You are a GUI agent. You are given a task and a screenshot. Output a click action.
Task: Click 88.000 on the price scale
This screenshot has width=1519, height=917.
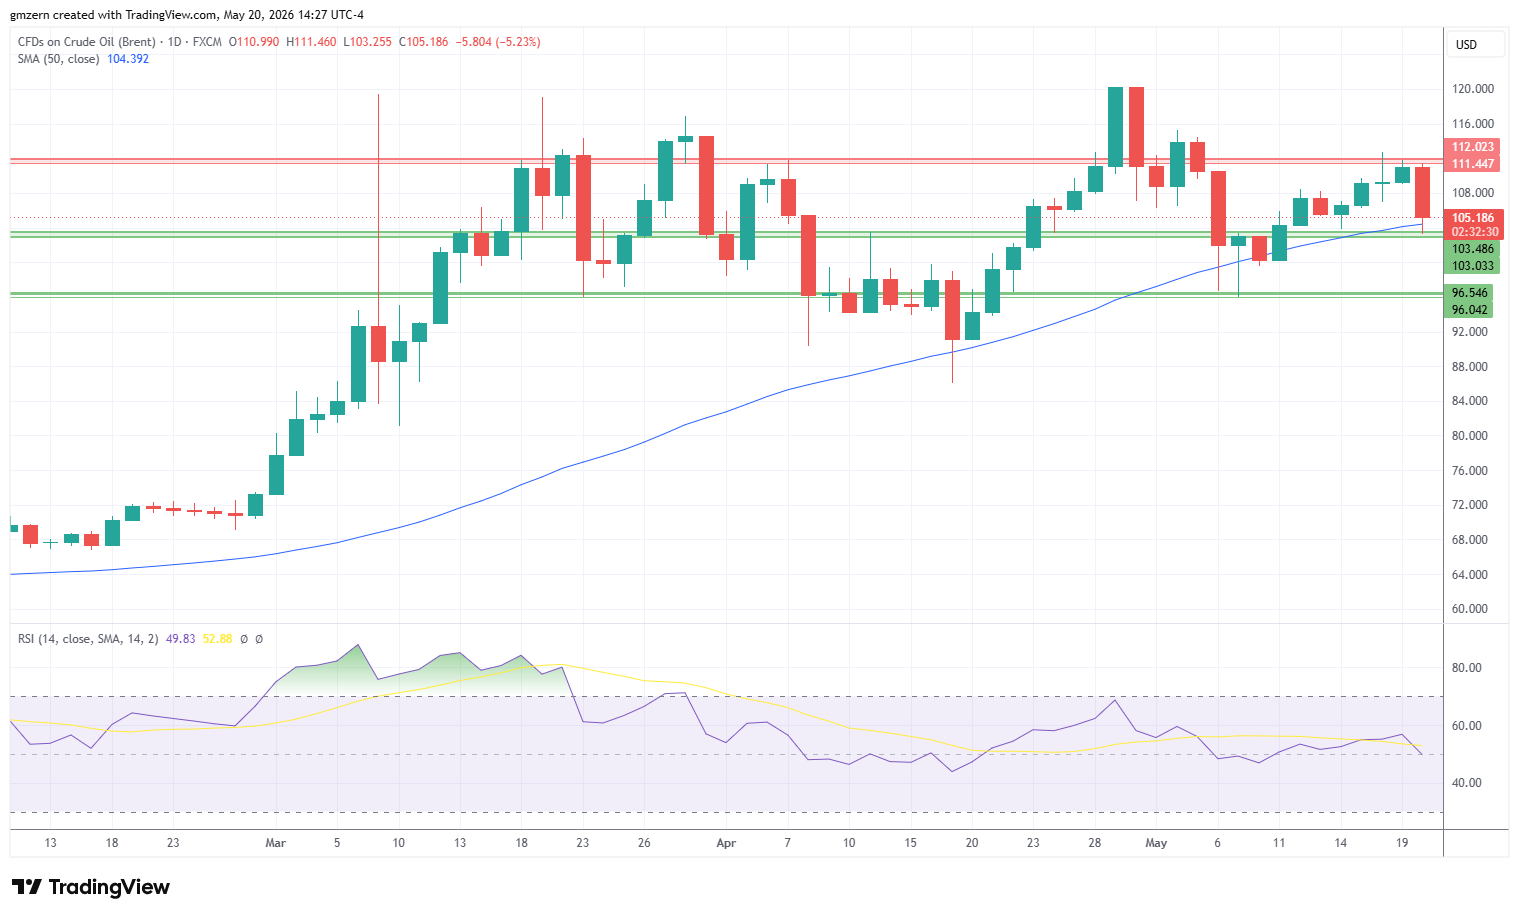point(1470,367)
